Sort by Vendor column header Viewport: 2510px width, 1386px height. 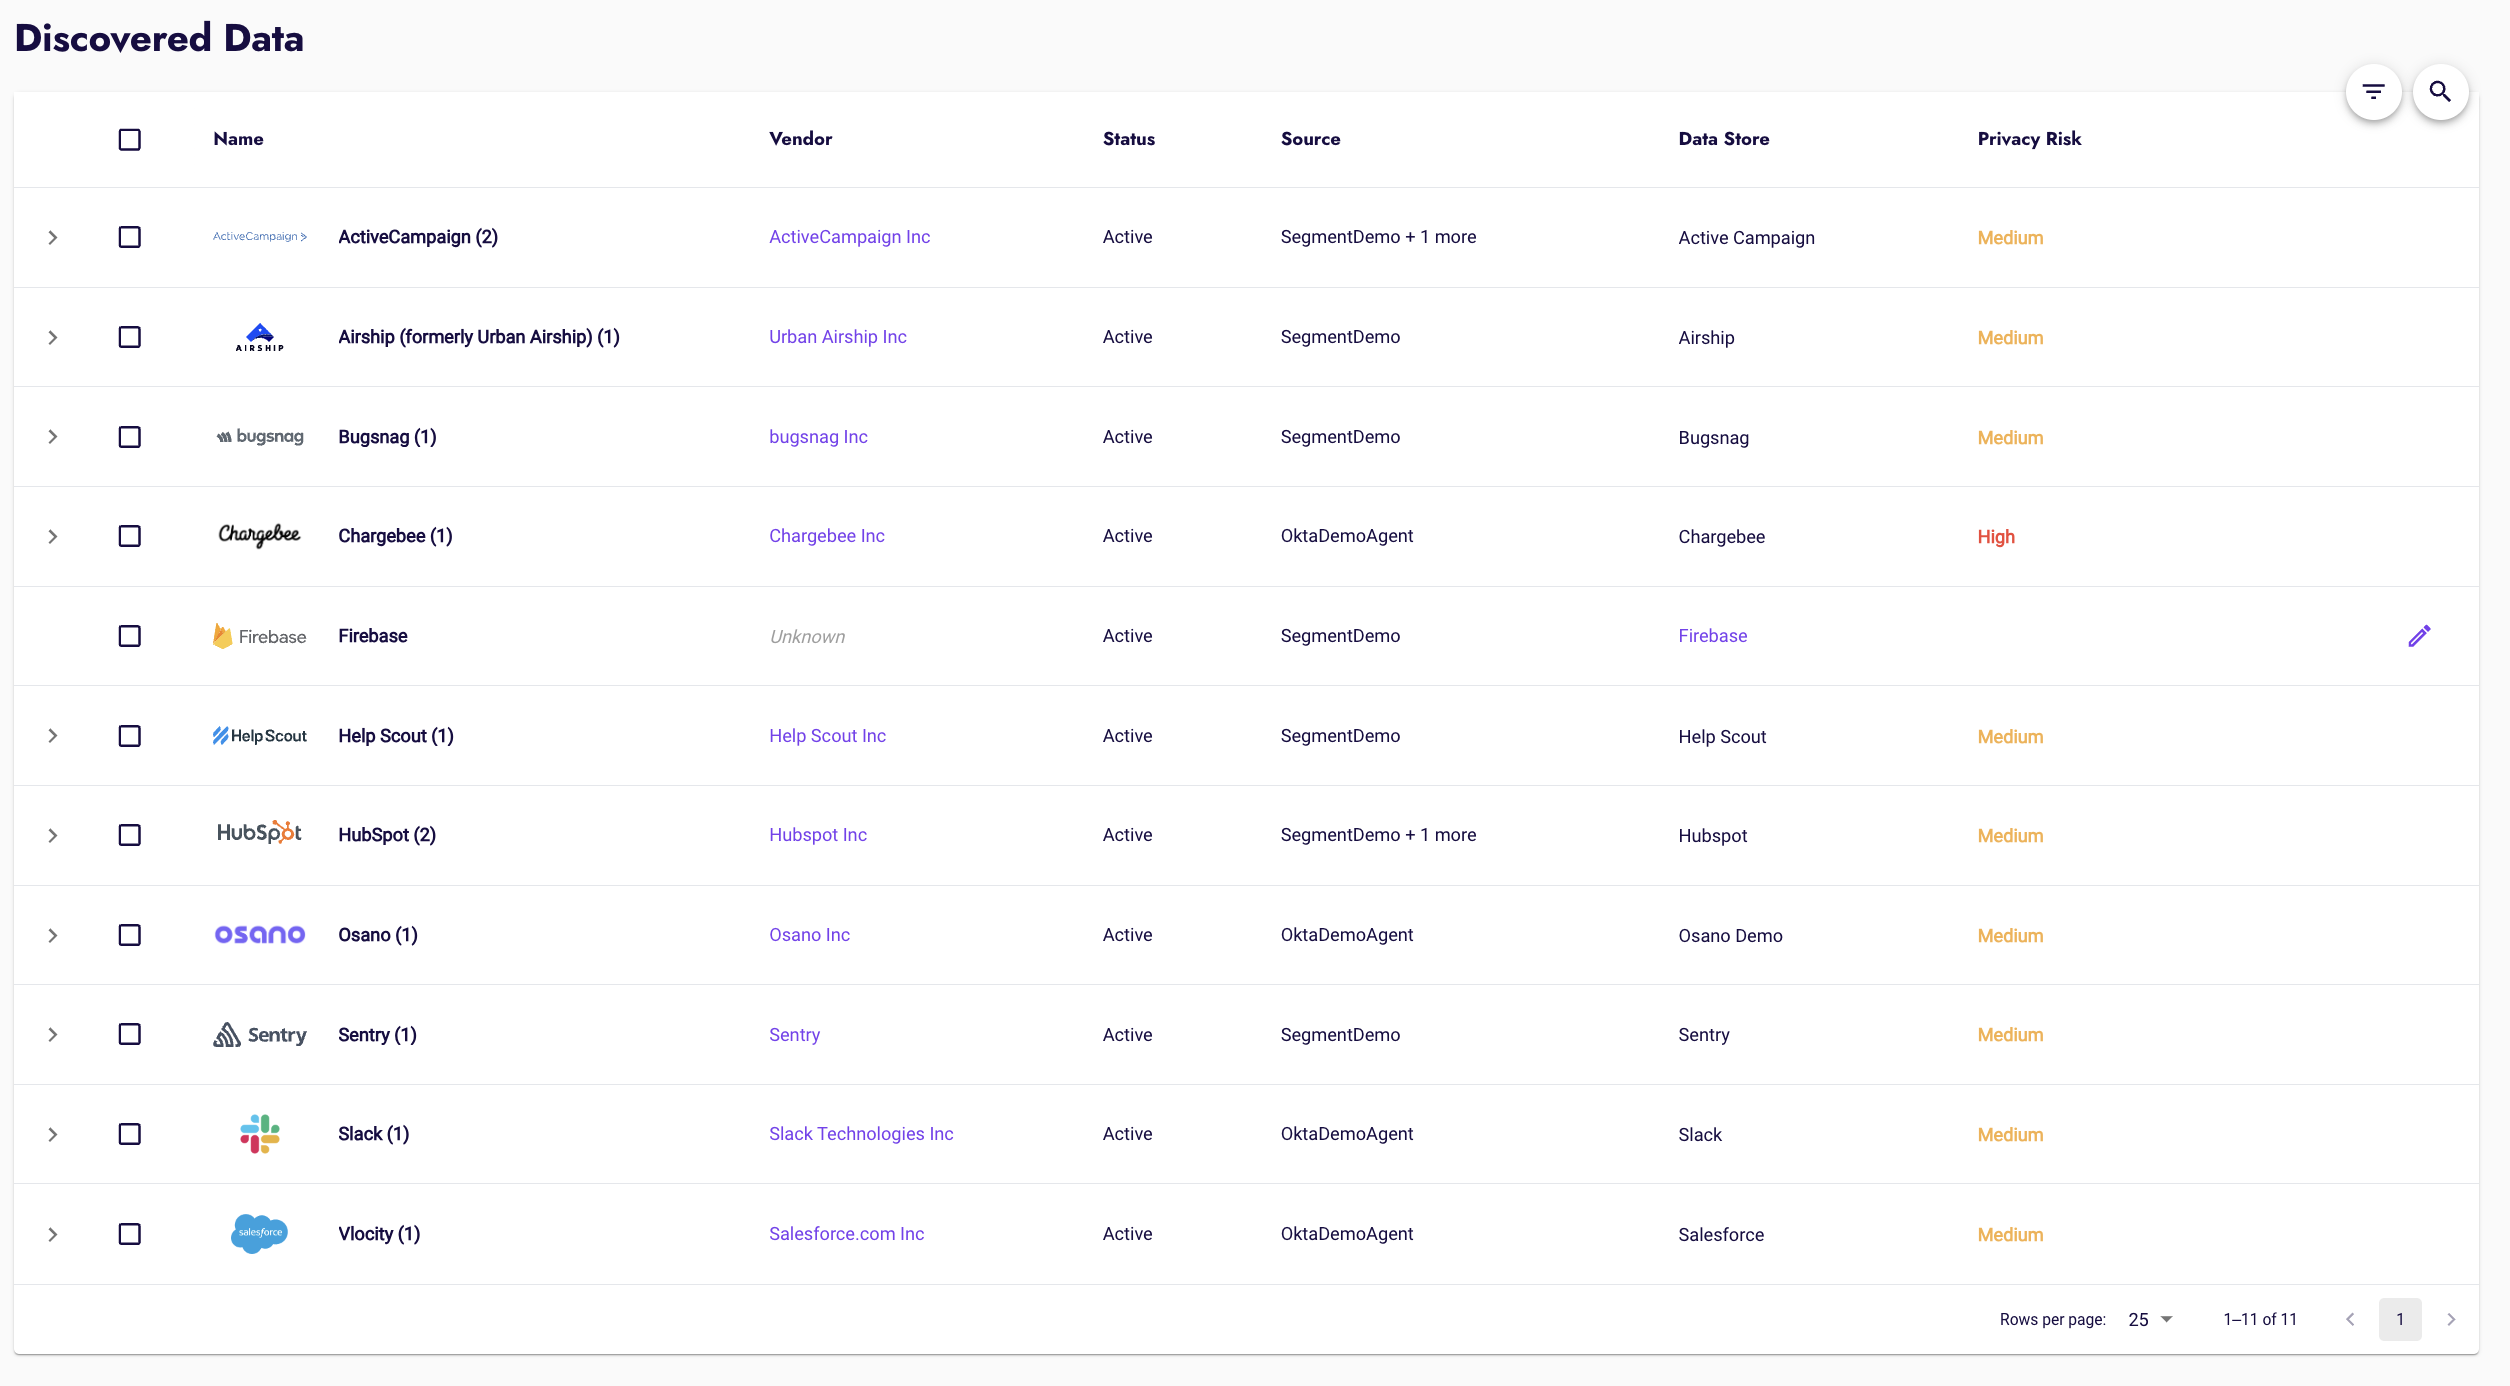pos(800,139)
